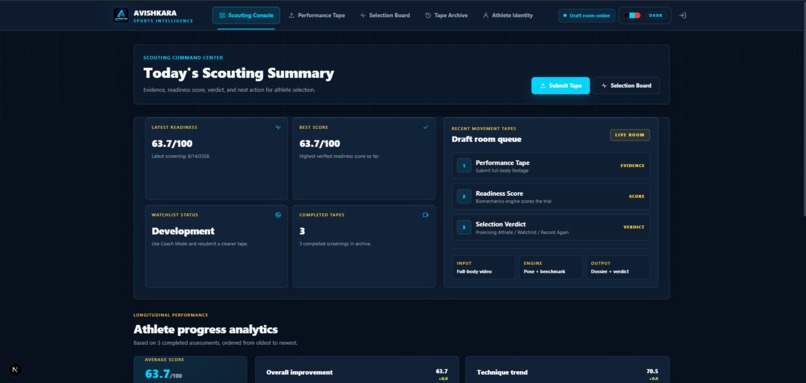Click the Today's Scouting Summary heading
This screenshot has width=806, height=383.
[x=239, y=74]
